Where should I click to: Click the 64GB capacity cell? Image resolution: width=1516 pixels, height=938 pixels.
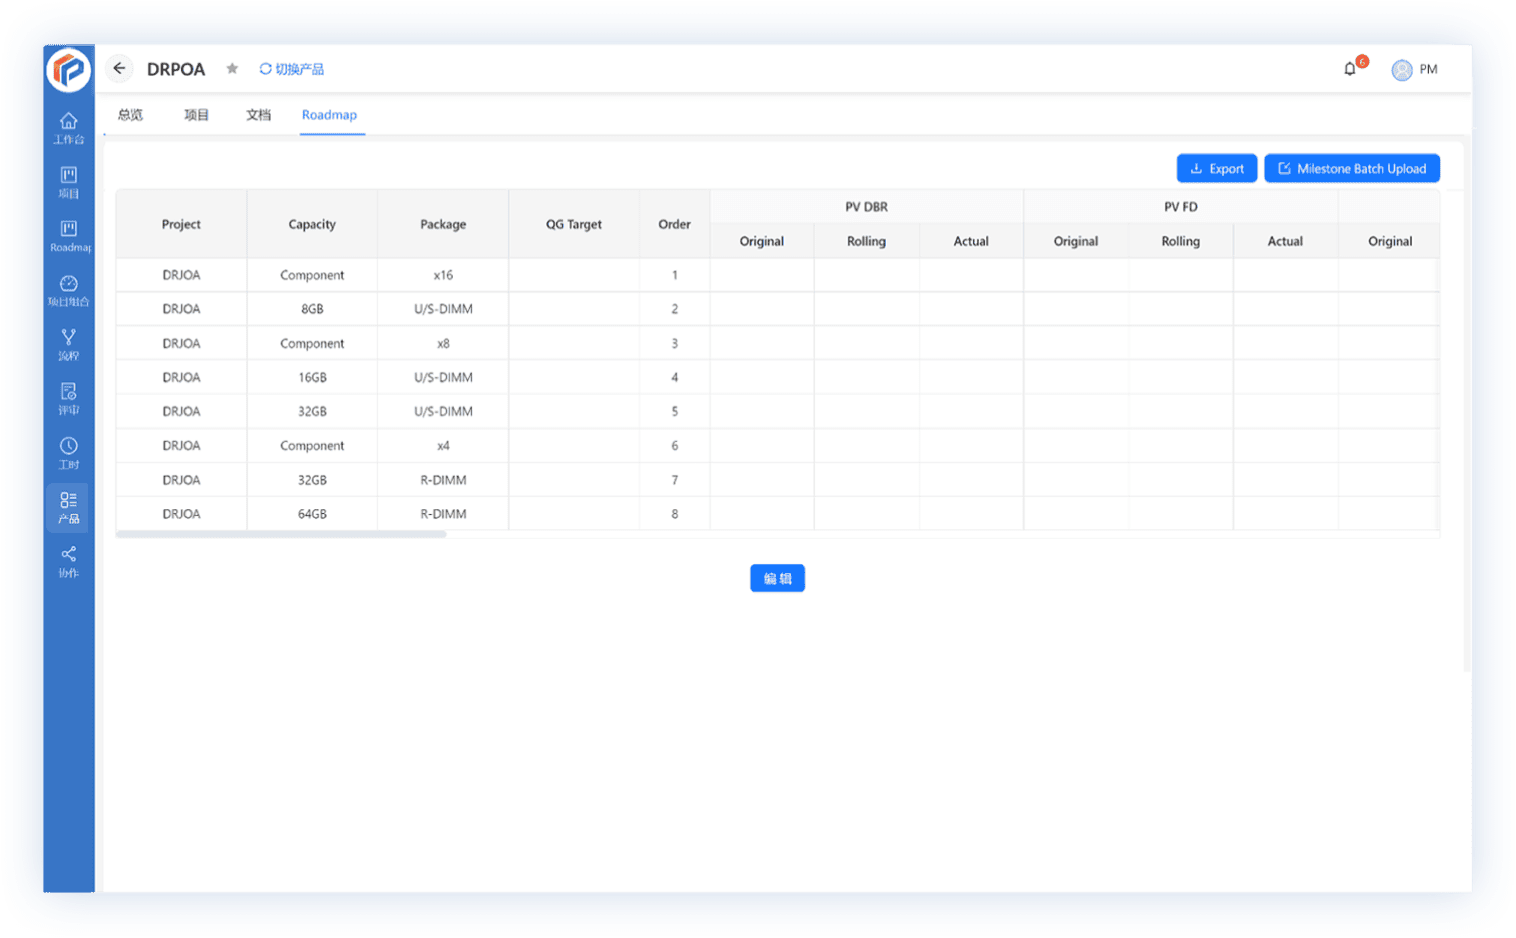point(312,513)
